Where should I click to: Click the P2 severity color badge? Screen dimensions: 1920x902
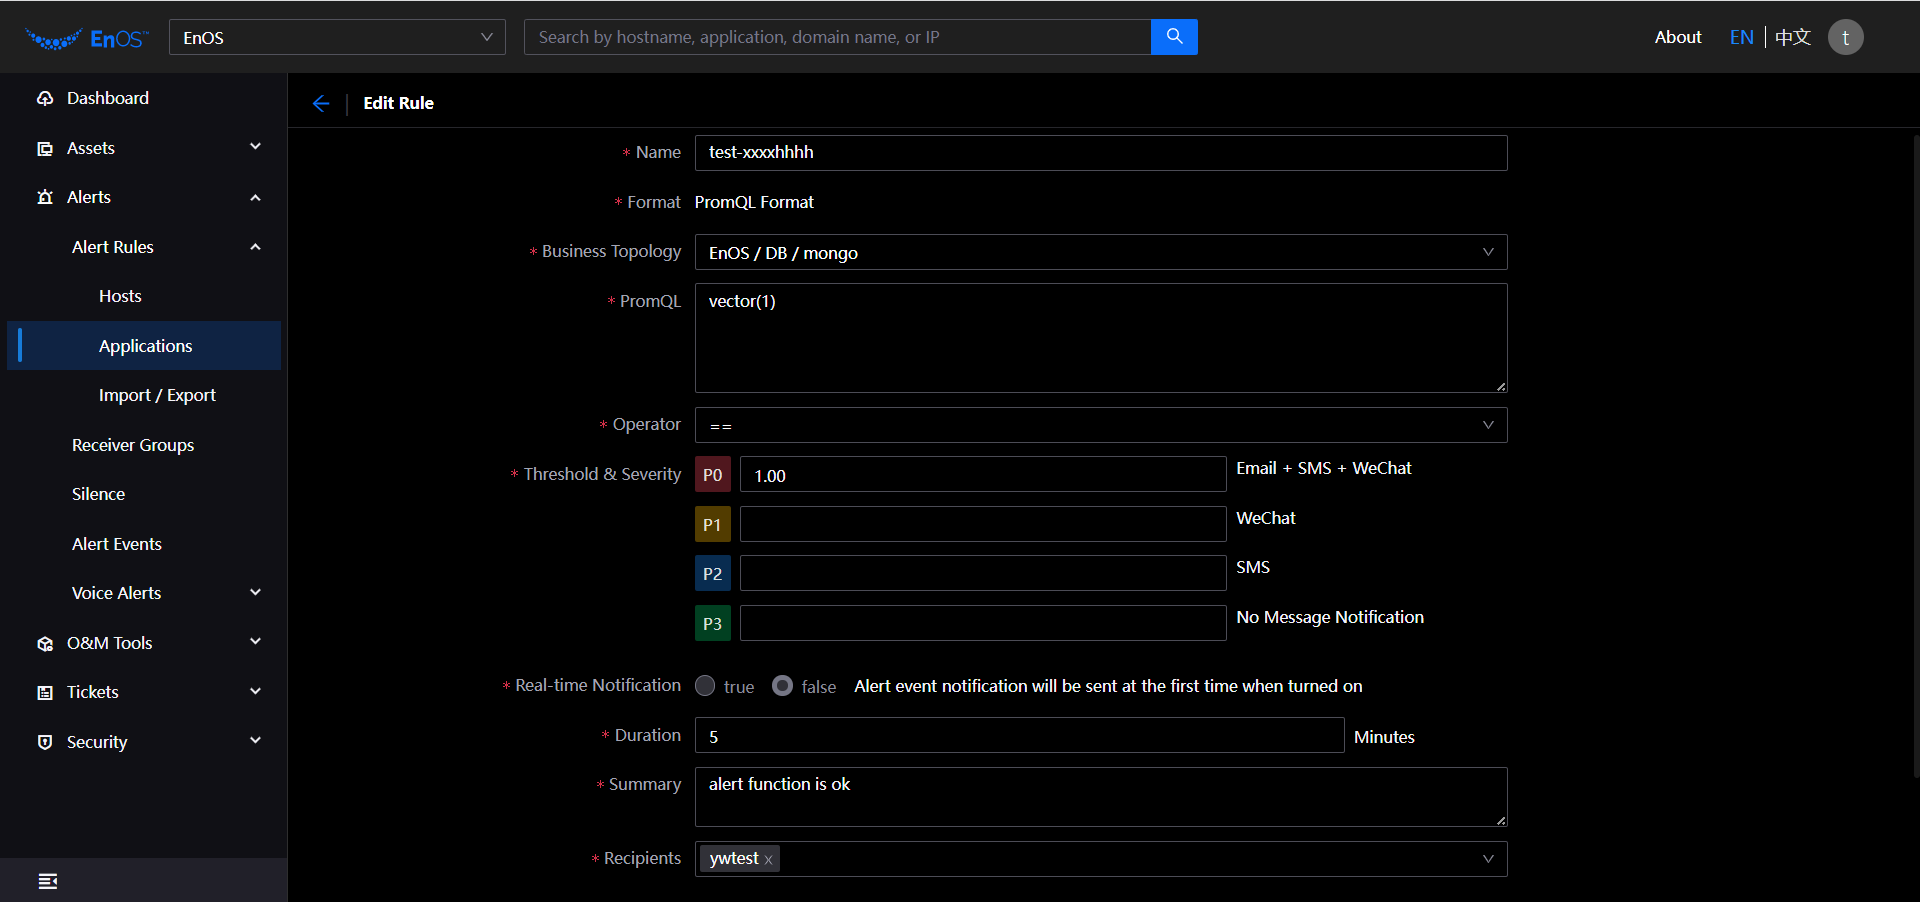712,574
